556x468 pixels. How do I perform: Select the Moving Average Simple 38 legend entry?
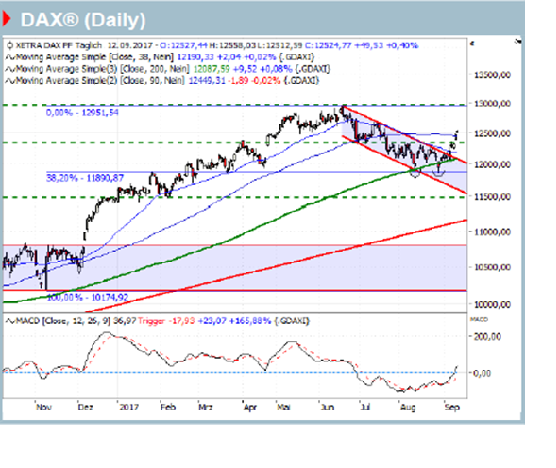[x=95, y=57]
